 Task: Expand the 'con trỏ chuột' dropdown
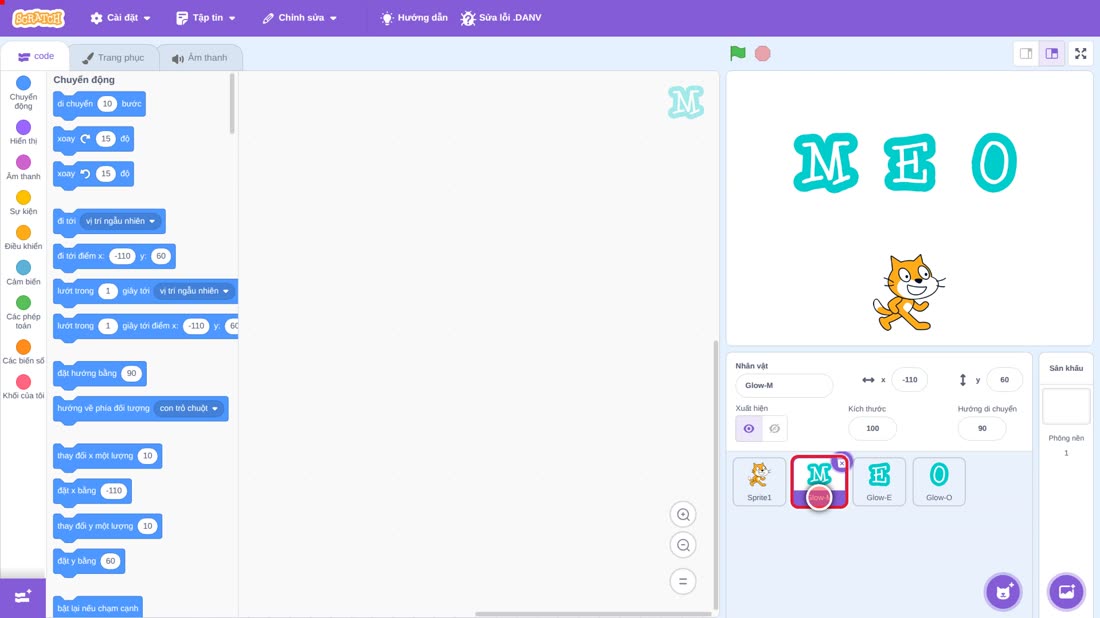point(189,408)
